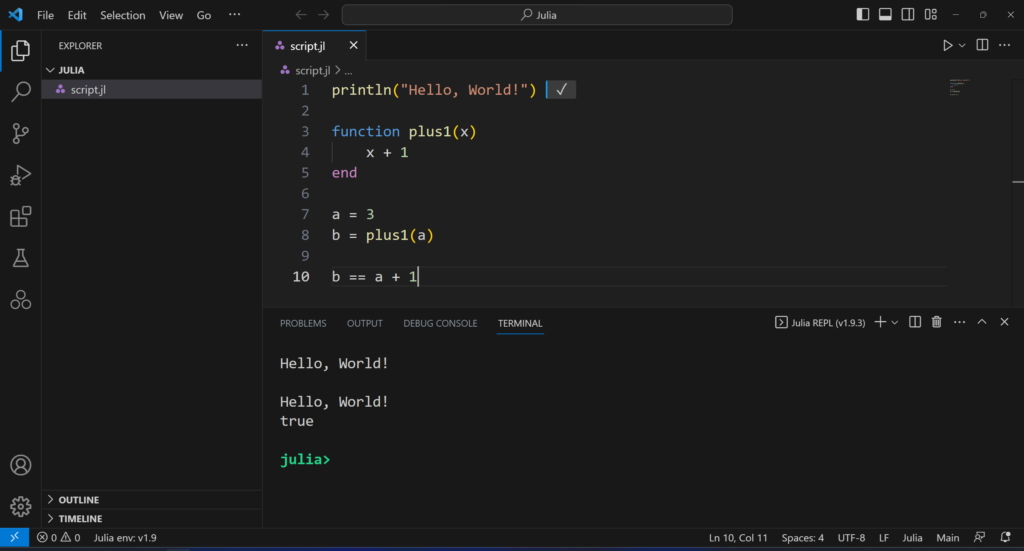Viewport: 1024px width, 551px height.
Task: Kill terminal with trash icon
Action: [x=936, y=322]
